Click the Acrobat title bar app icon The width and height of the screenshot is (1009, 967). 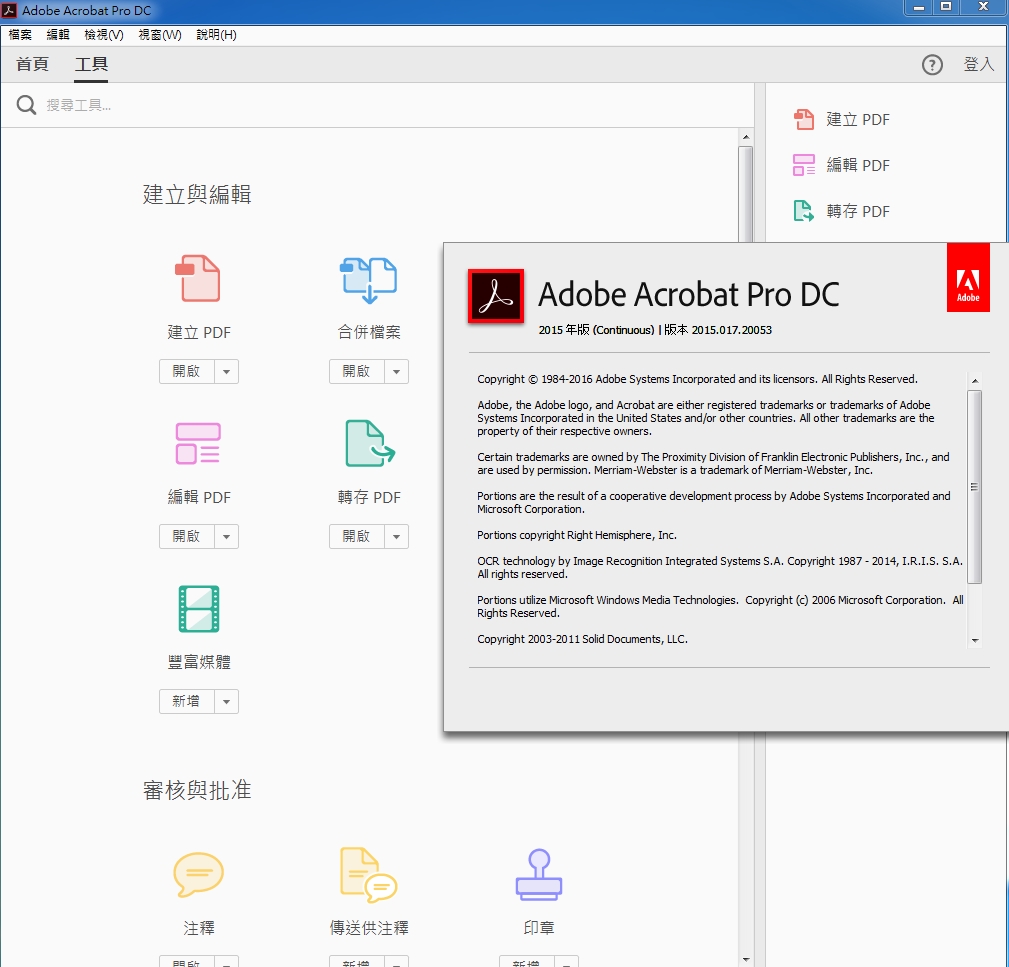[x=9, y=10]
